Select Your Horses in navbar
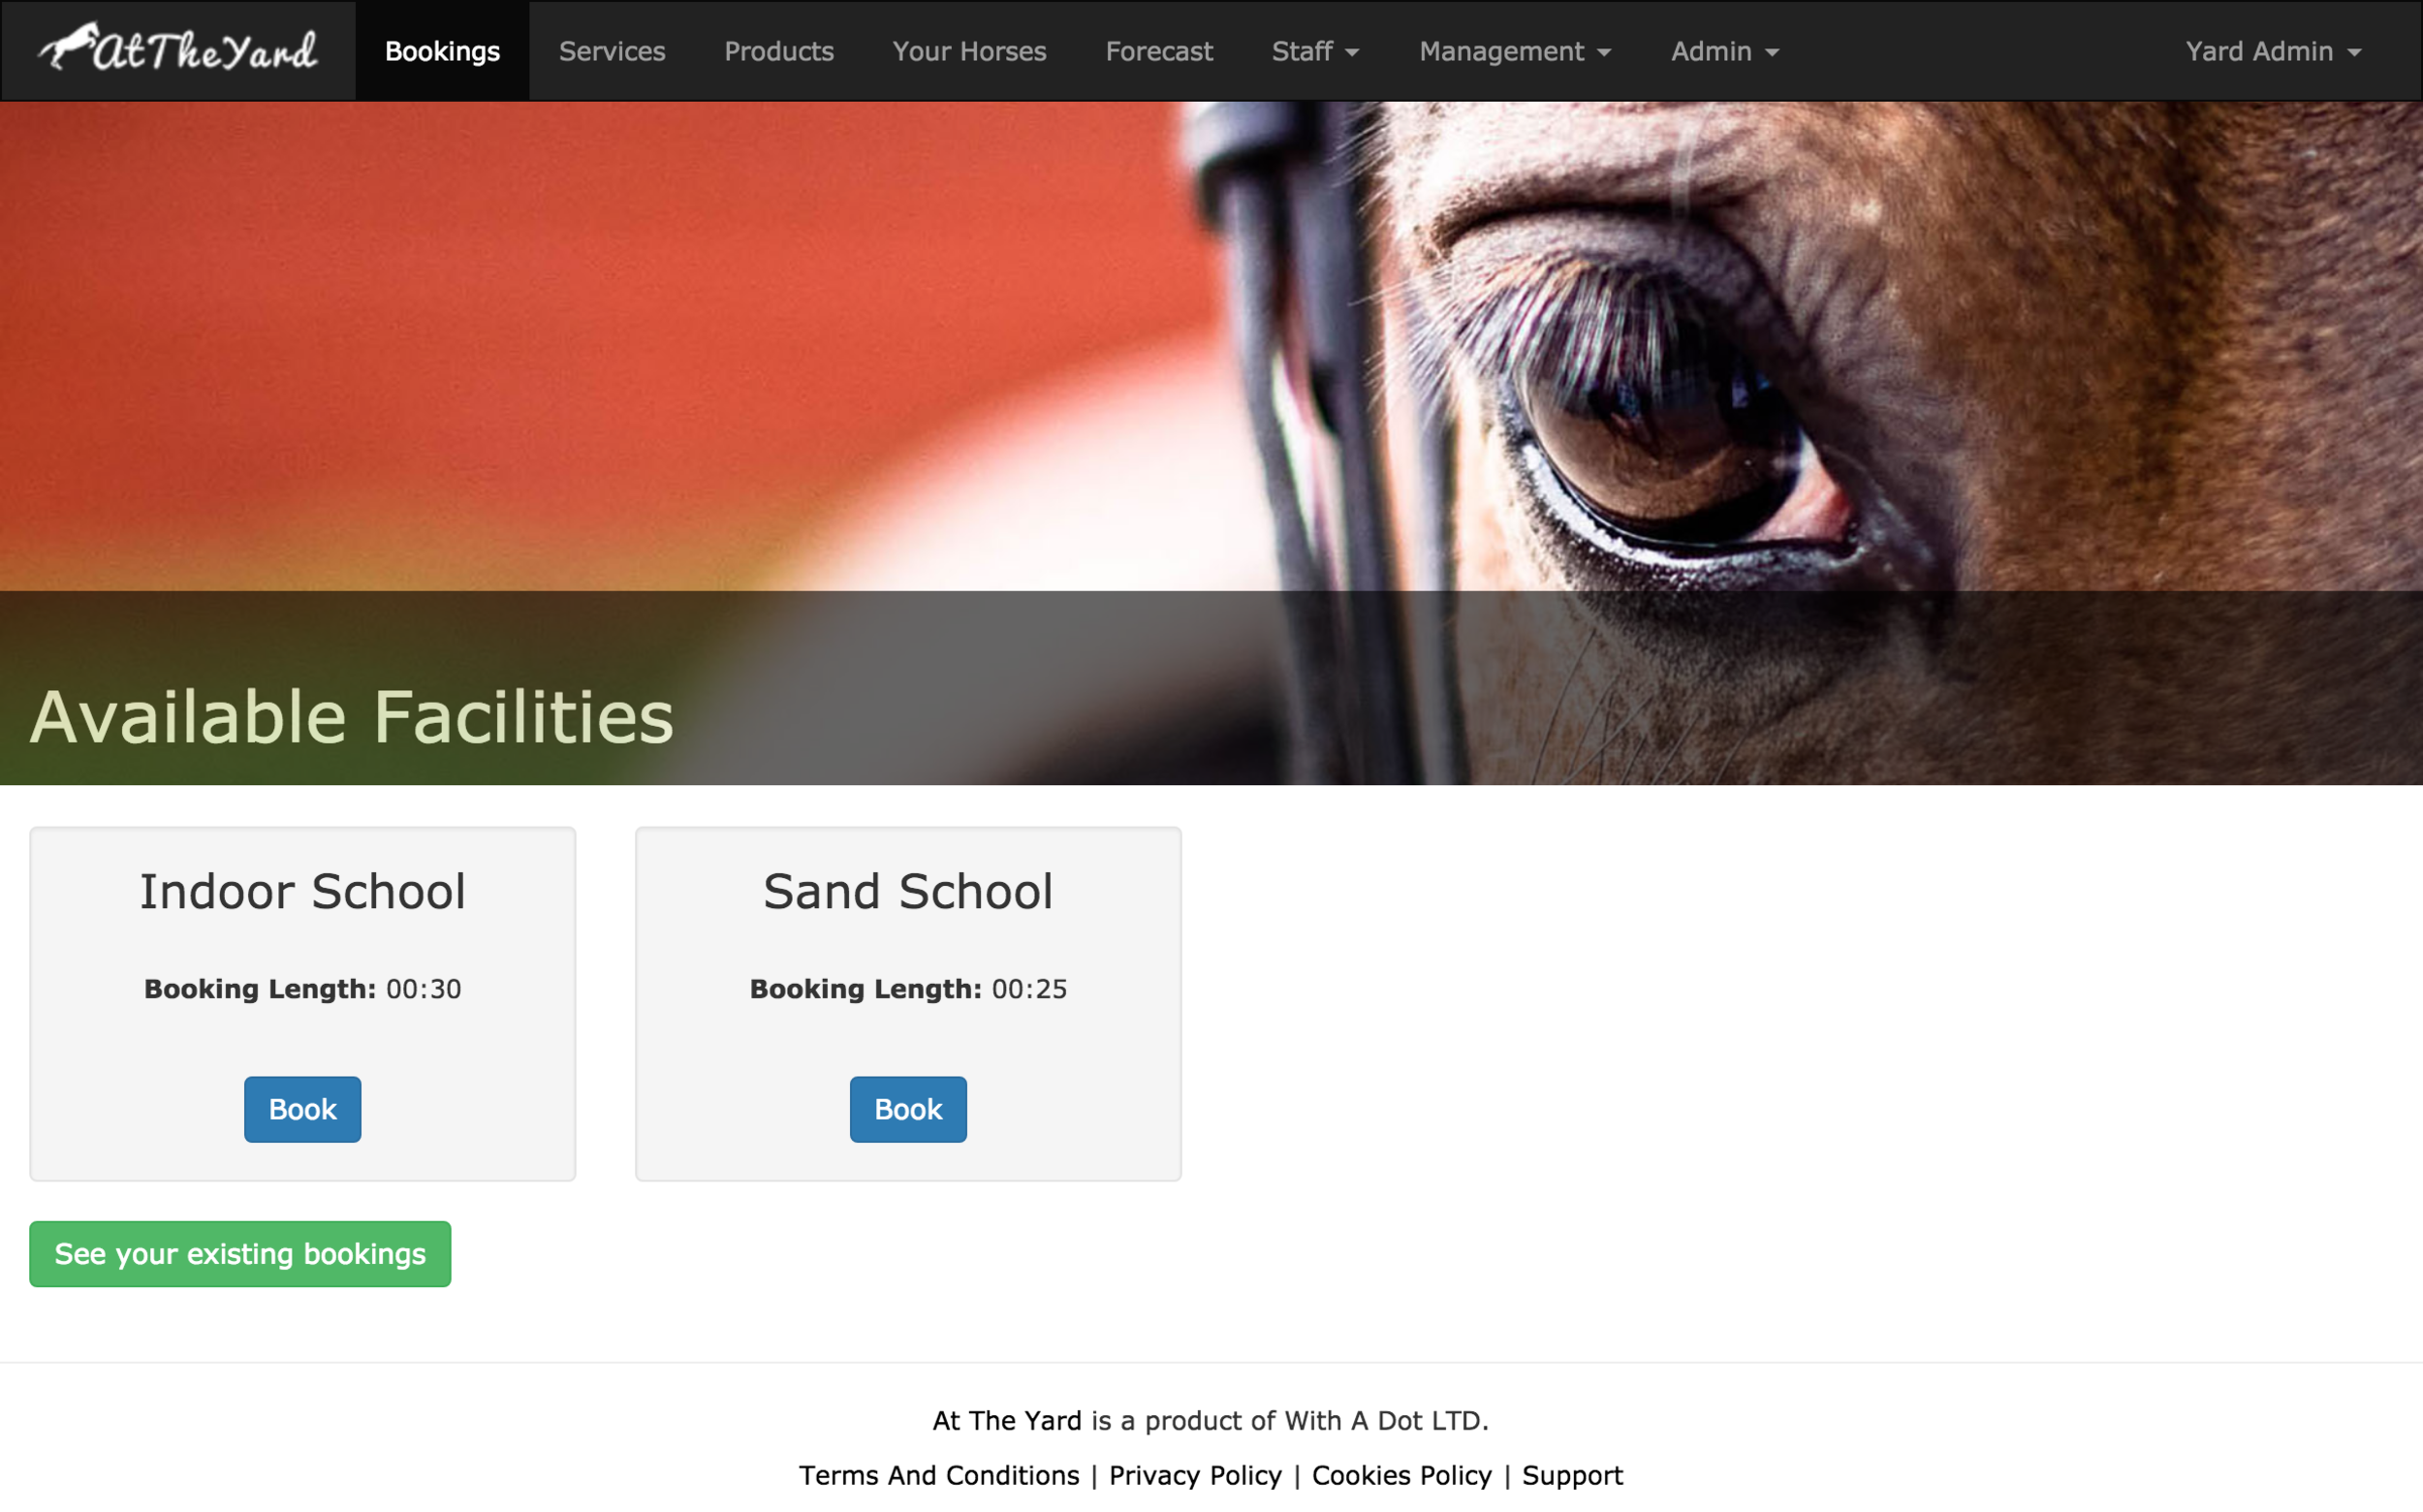 [x=969, y=51]
